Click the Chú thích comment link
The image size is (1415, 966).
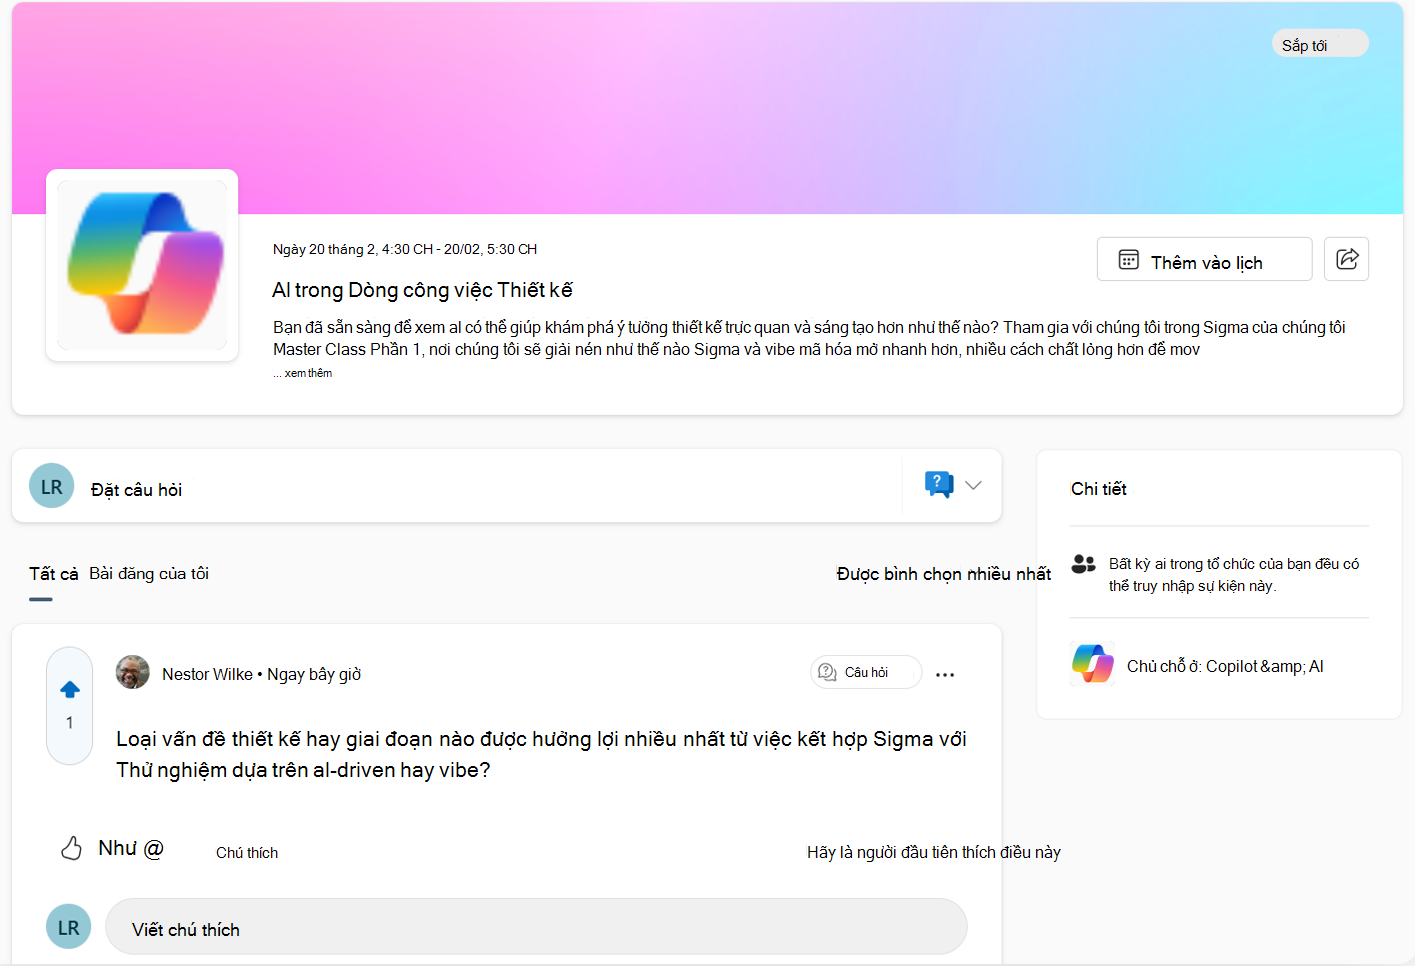pyautogui.click(x=247, y=853)
